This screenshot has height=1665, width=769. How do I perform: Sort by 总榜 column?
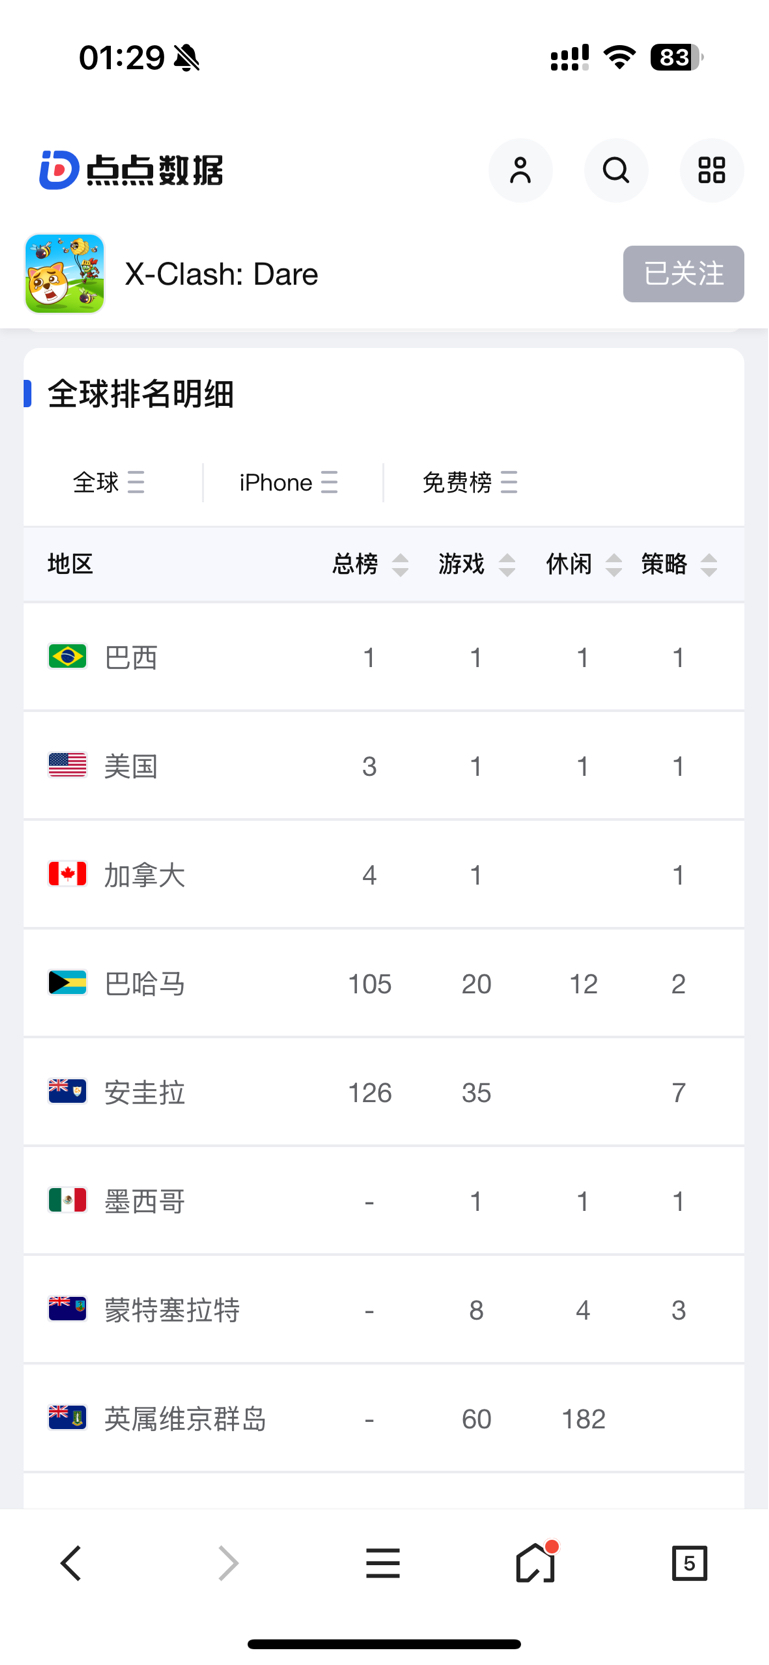[x=370, y=565]
